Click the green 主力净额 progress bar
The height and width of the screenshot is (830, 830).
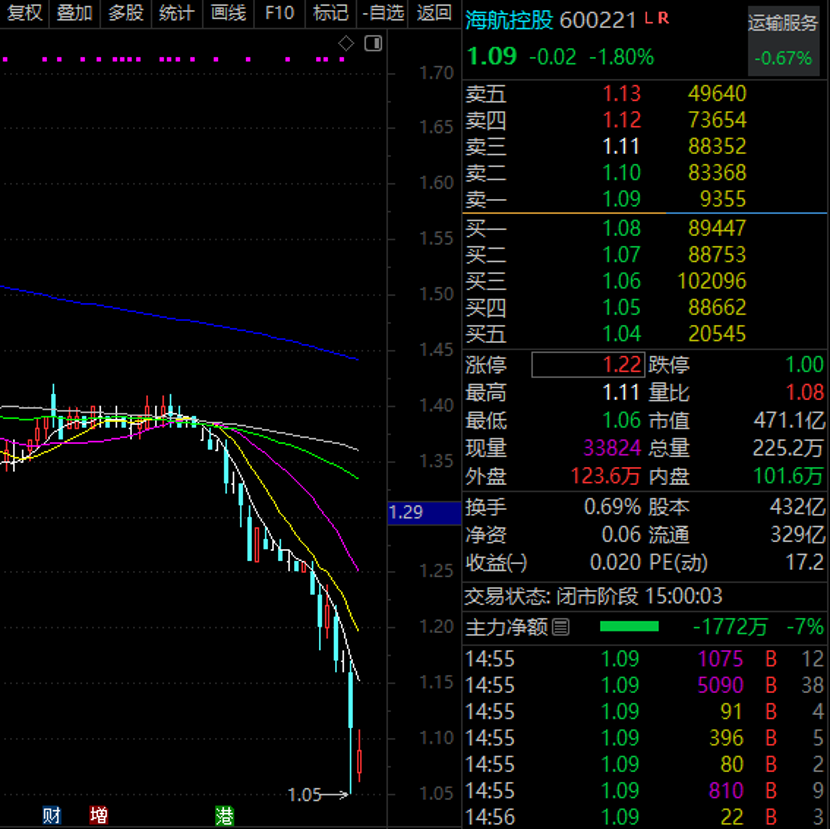tap(629, 627)
